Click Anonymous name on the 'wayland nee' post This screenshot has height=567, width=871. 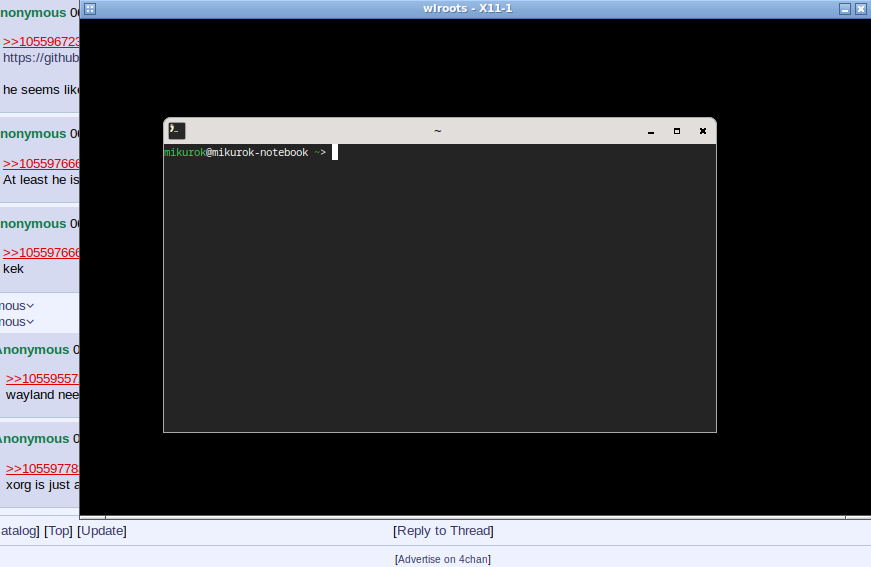[x=34, y=350]
